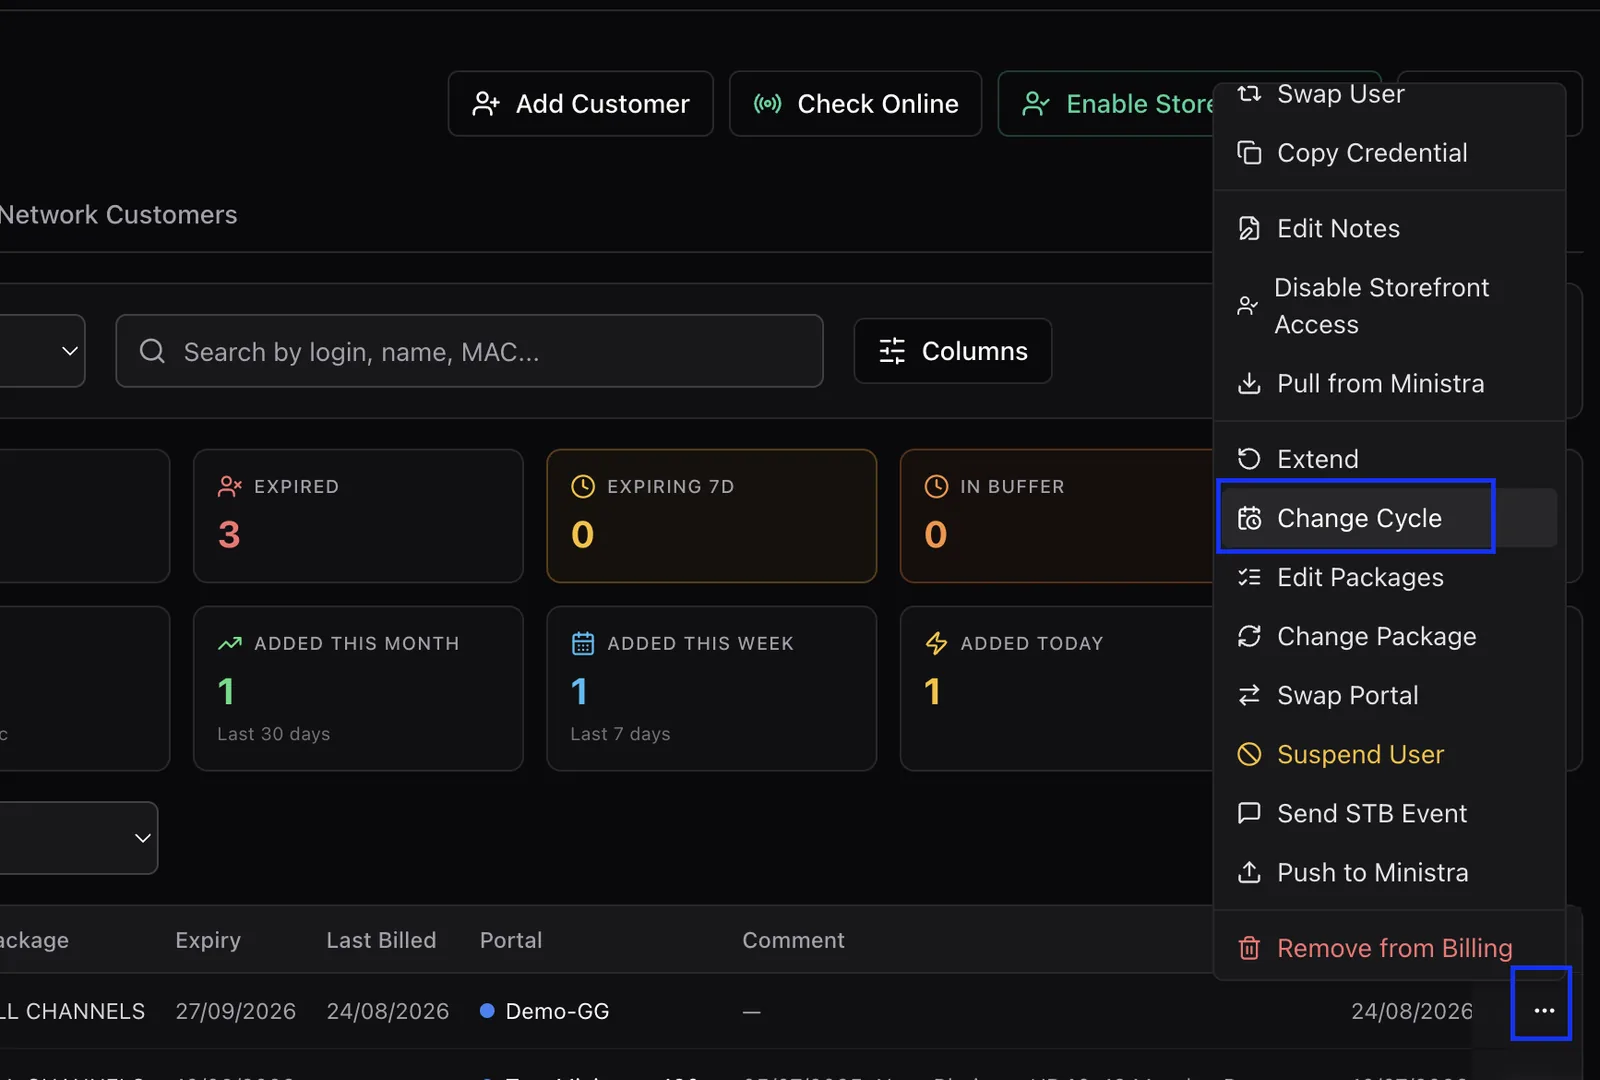The width and height of the screenshot is (1600, 1080).
Task: Choose Copy Credential menu entry
Action: pyautogui.click(x=1389, y=153)
